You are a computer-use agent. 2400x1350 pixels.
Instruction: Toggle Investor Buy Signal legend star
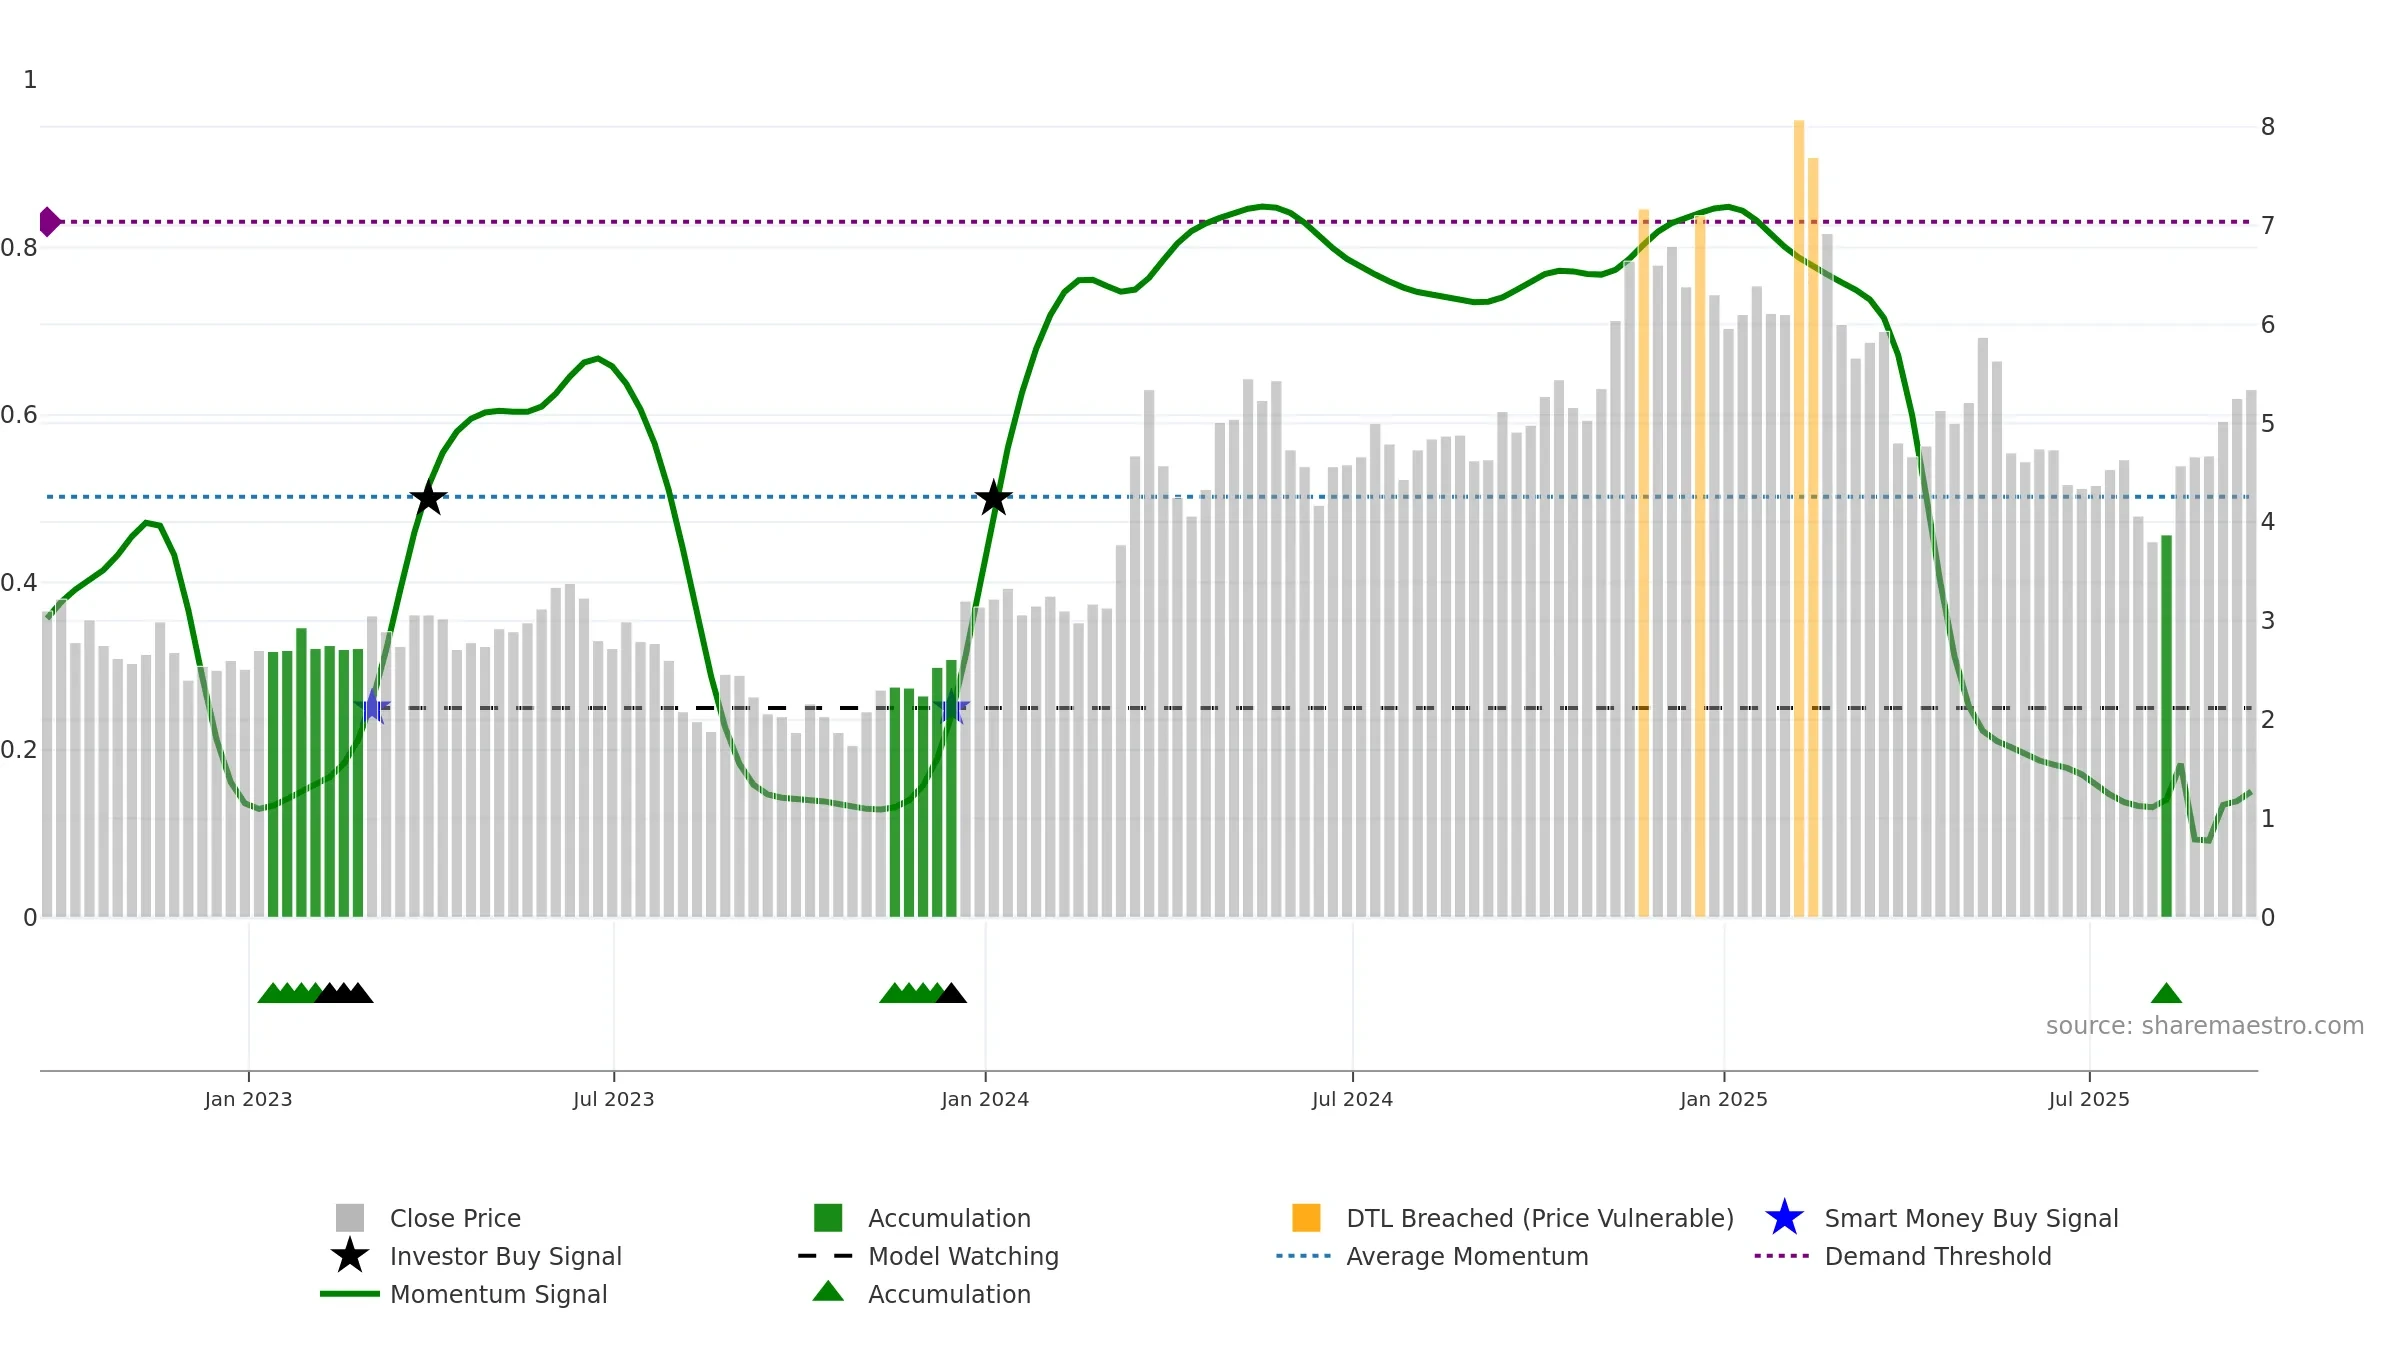click(350, 1256)
